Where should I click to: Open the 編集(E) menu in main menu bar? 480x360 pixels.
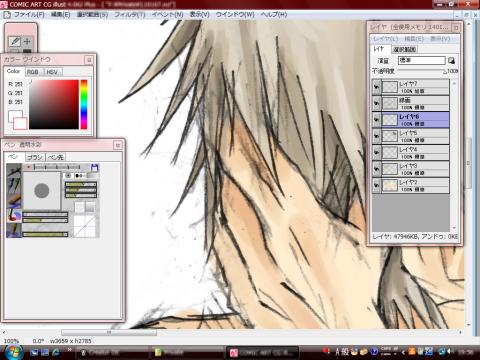60,15
